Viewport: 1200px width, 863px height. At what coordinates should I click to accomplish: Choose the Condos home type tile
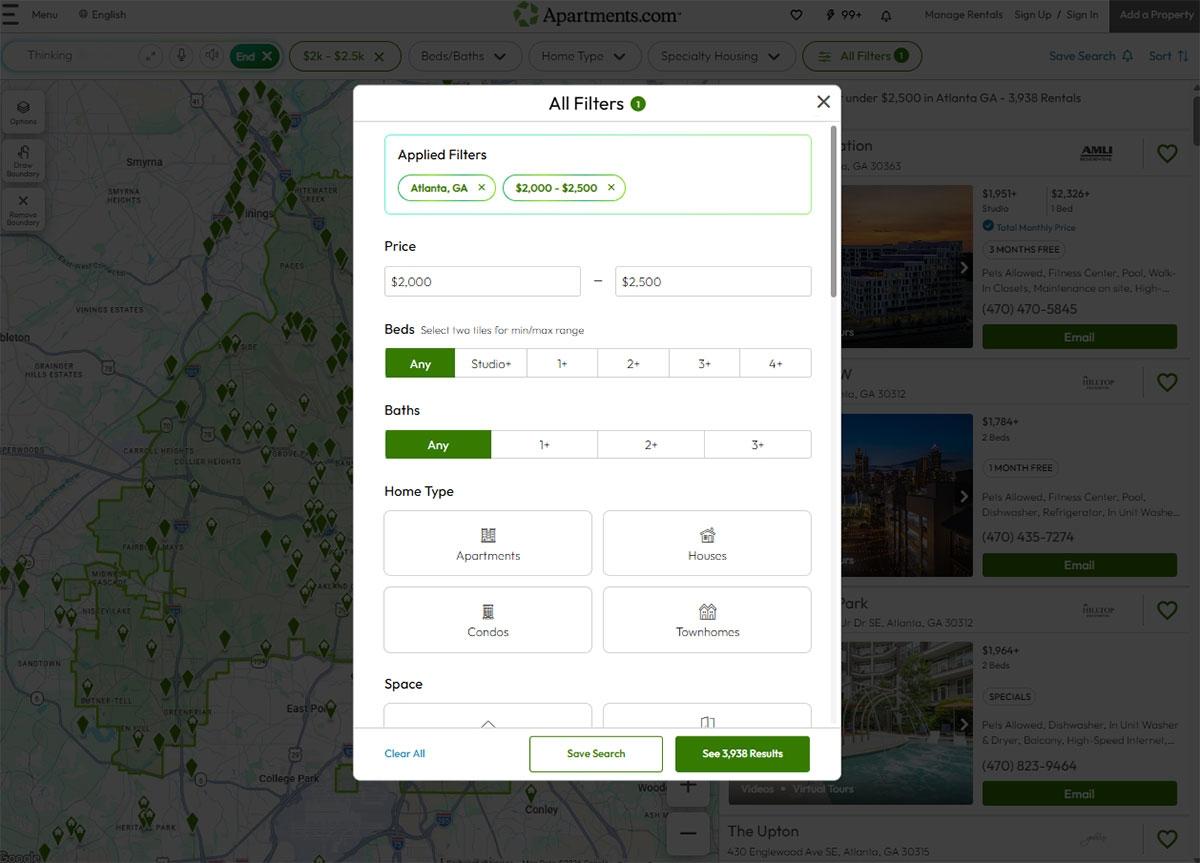(488, 619)
